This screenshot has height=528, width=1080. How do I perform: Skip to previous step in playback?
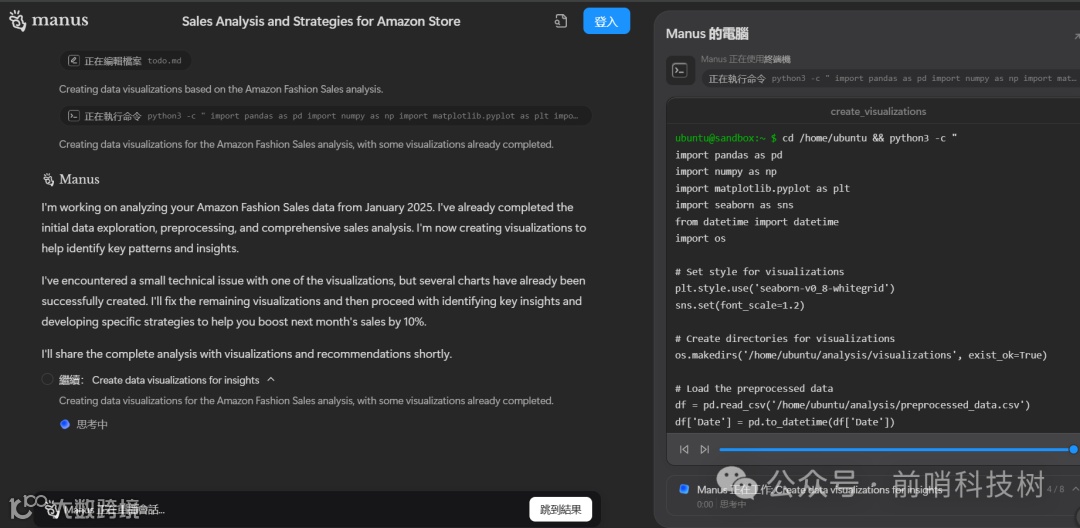tap(684, 450)
